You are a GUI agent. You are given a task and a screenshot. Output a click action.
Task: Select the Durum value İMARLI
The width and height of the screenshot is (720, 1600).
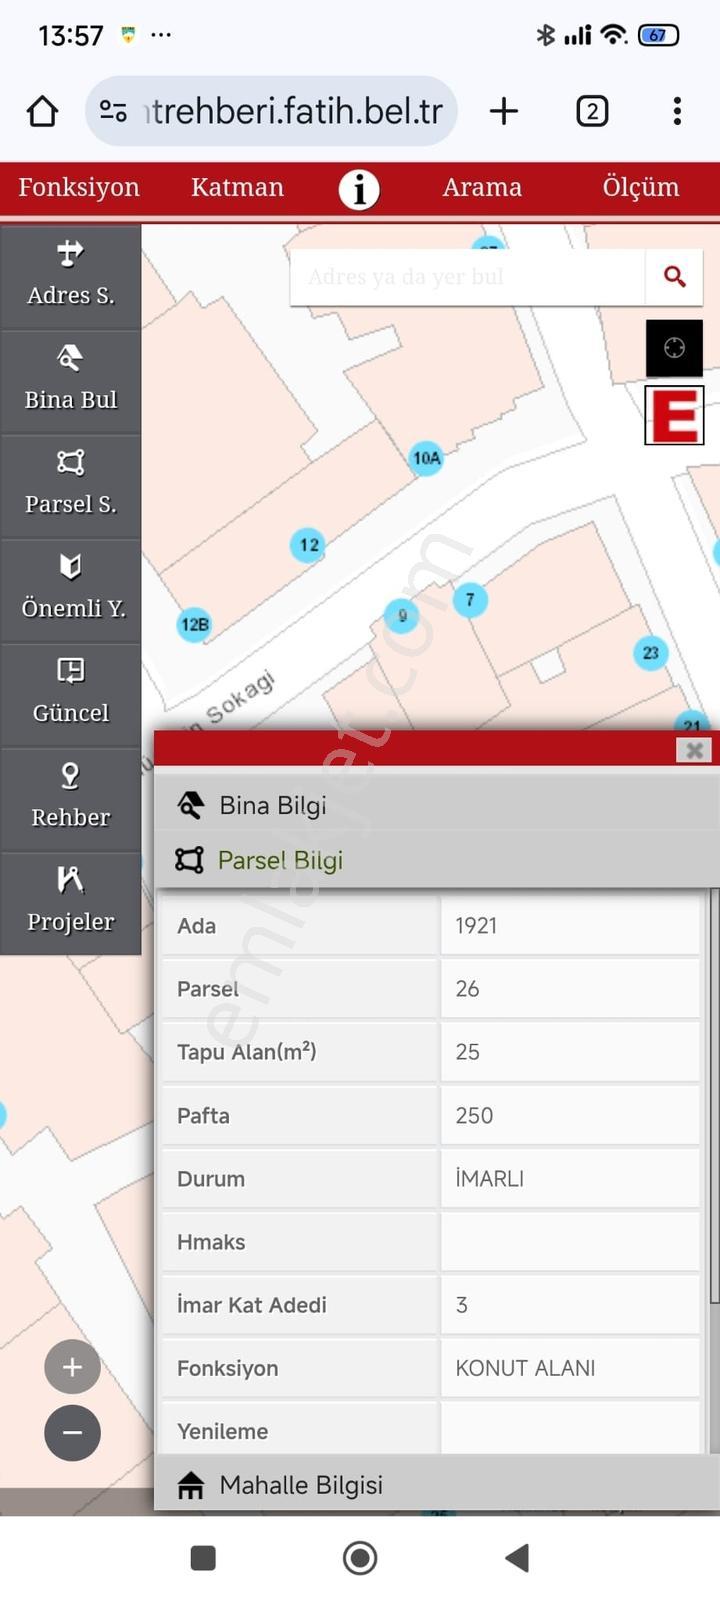coord(489,1178)
